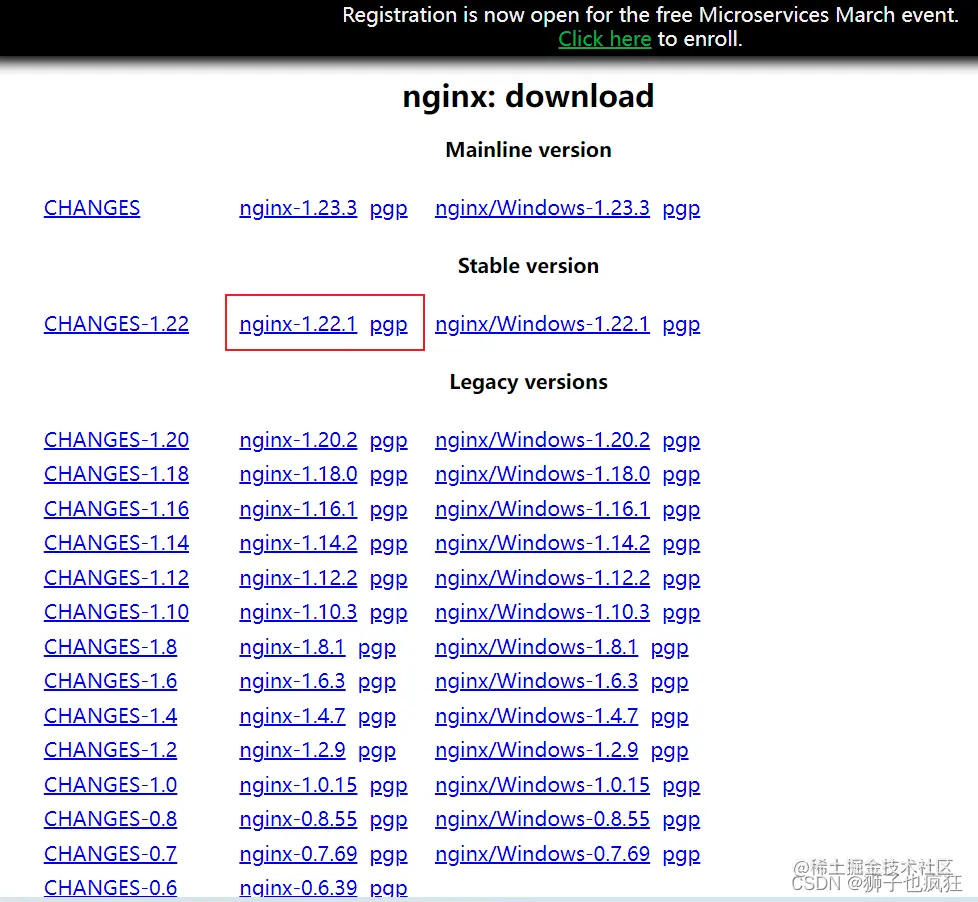Download nginx-1.22.1 stable source
The width and height of the screenshot is (978, 902).
tap(298, 324)
